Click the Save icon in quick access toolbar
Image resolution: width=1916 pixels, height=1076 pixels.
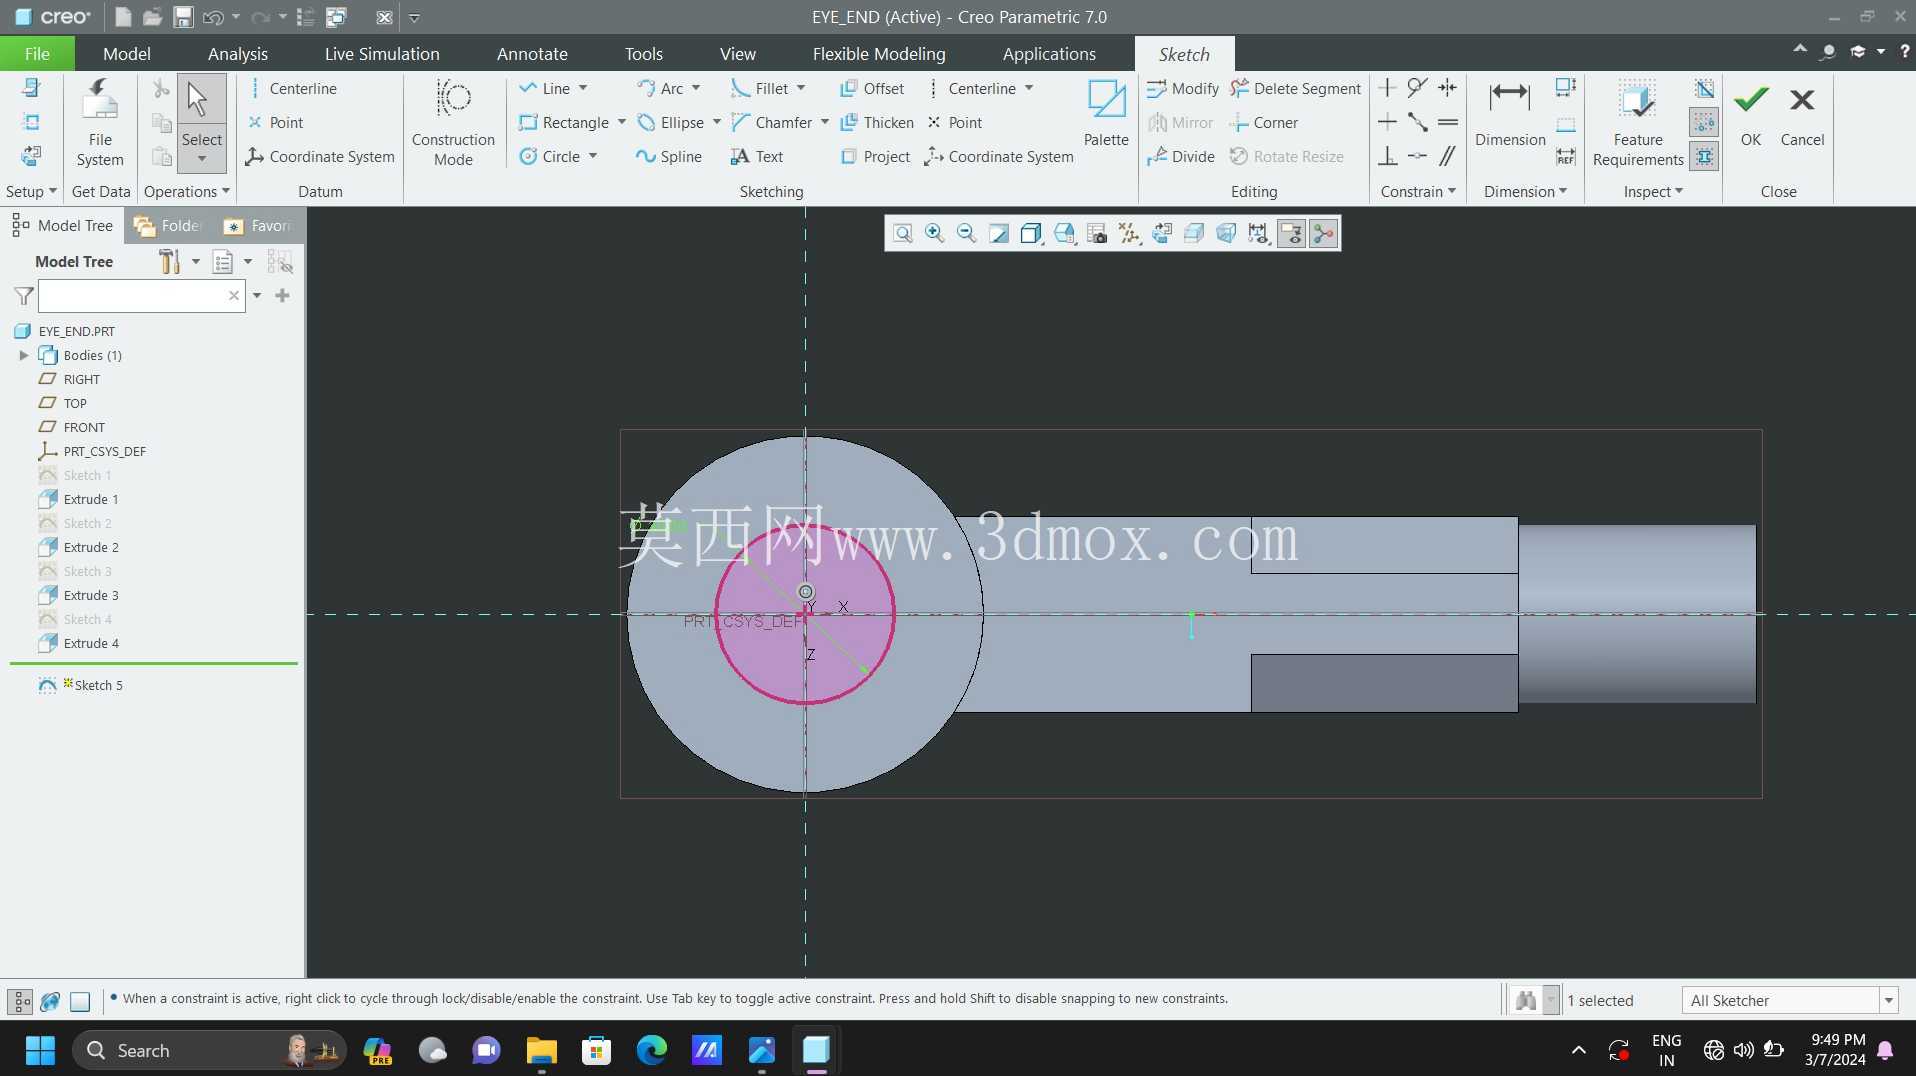[x=183, y=17]
